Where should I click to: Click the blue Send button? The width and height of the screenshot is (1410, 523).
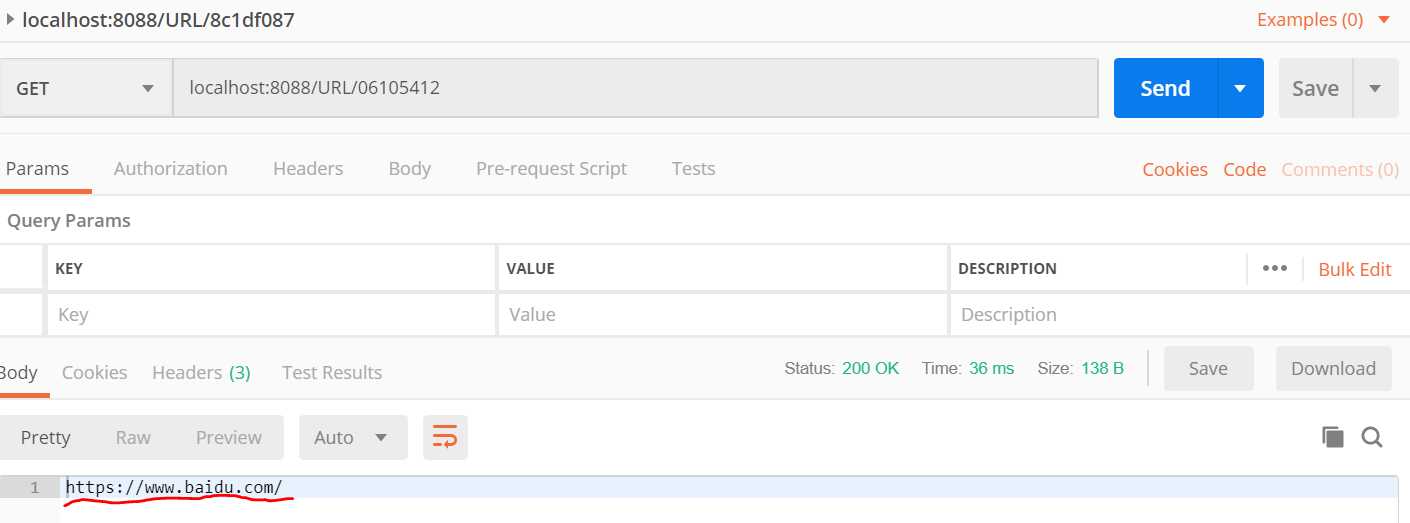(x=1165, y=88)
